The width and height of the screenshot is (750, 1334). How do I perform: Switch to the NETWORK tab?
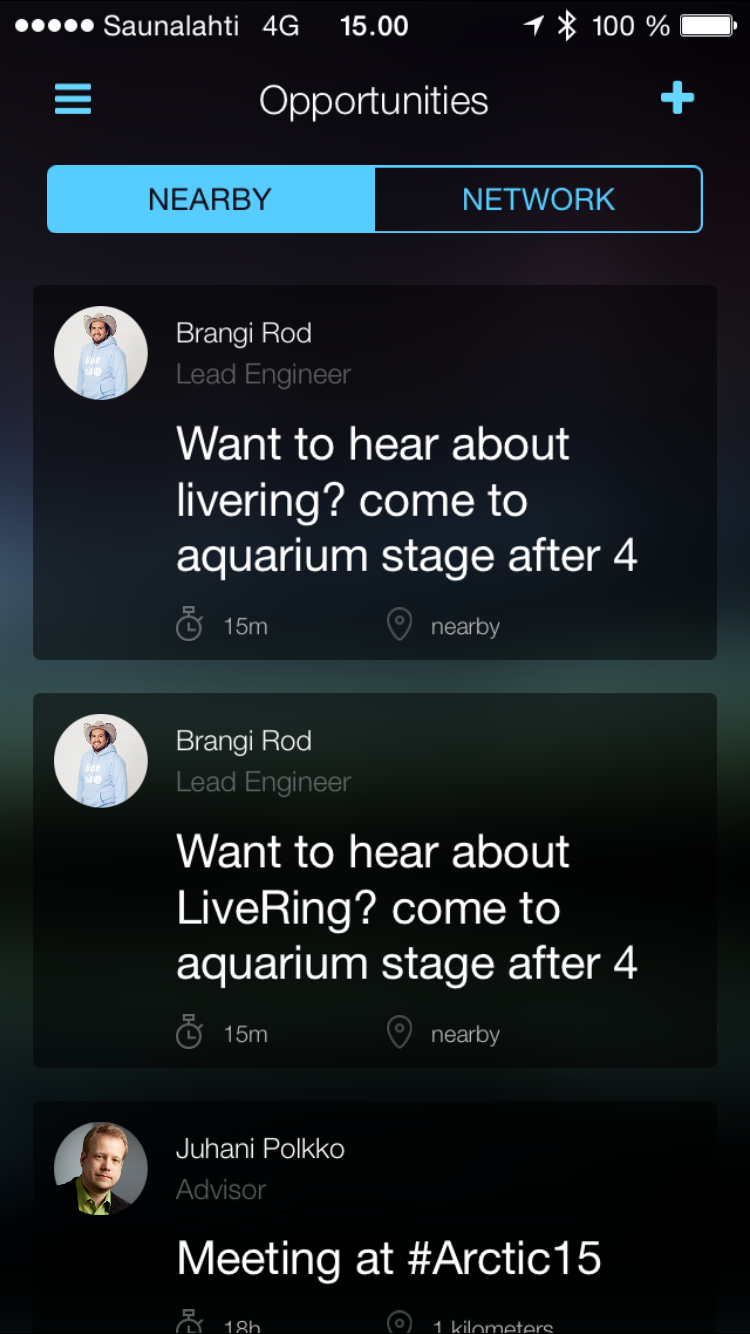[x=538, y=199]
